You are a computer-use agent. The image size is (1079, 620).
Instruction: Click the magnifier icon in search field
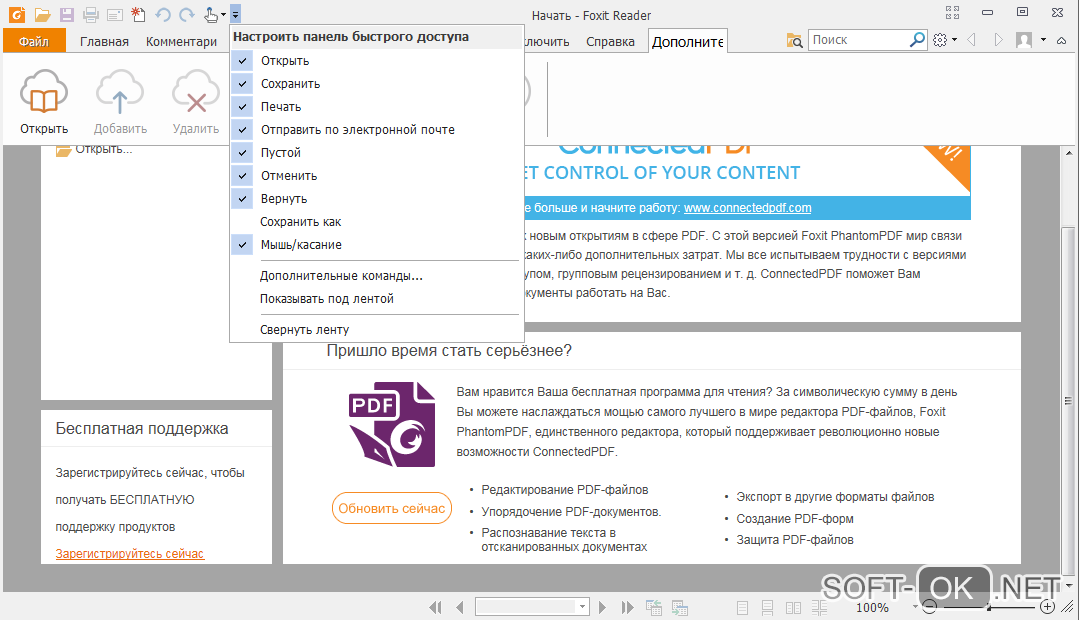point(917,40)
